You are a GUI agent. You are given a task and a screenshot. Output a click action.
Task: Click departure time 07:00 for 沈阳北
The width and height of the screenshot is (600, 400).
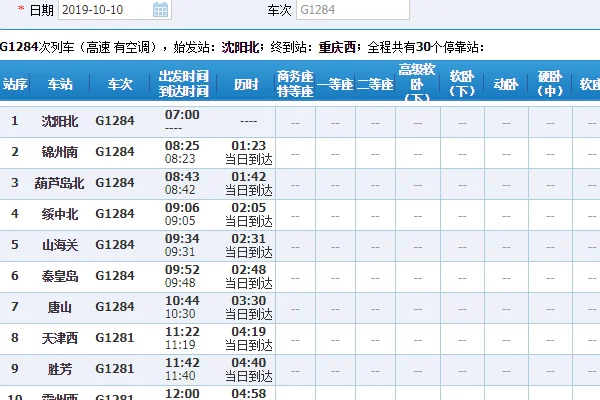182,114
